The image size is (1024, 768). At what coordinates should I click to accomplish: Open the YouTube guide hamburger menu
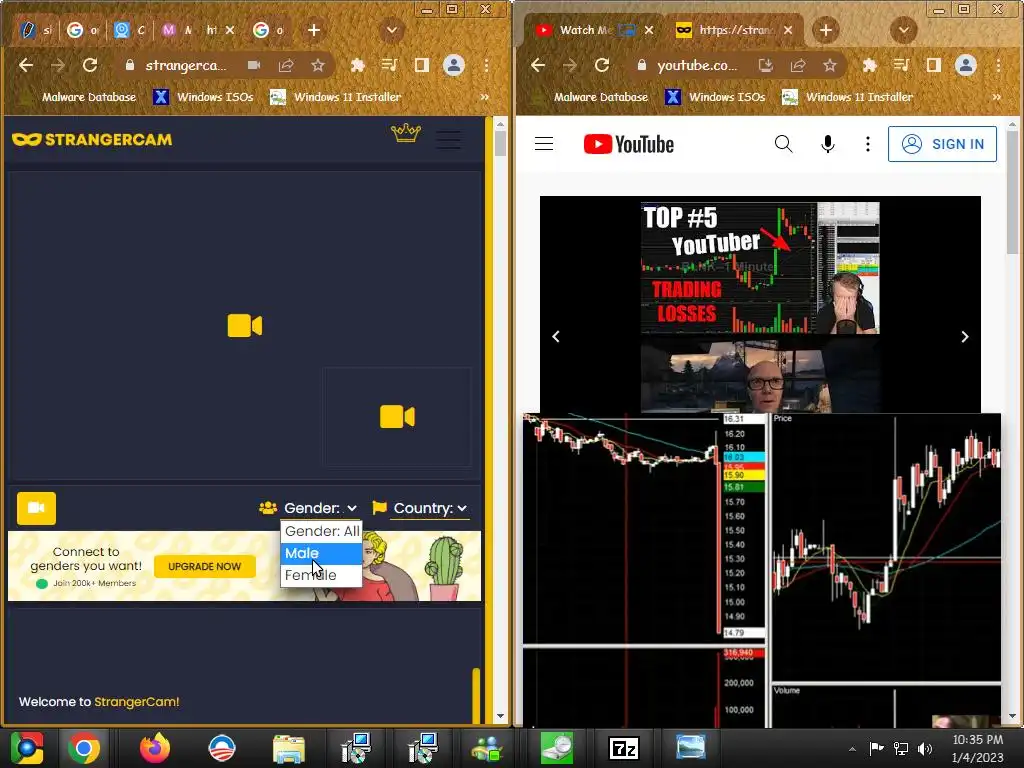click(x=544, y=144)
